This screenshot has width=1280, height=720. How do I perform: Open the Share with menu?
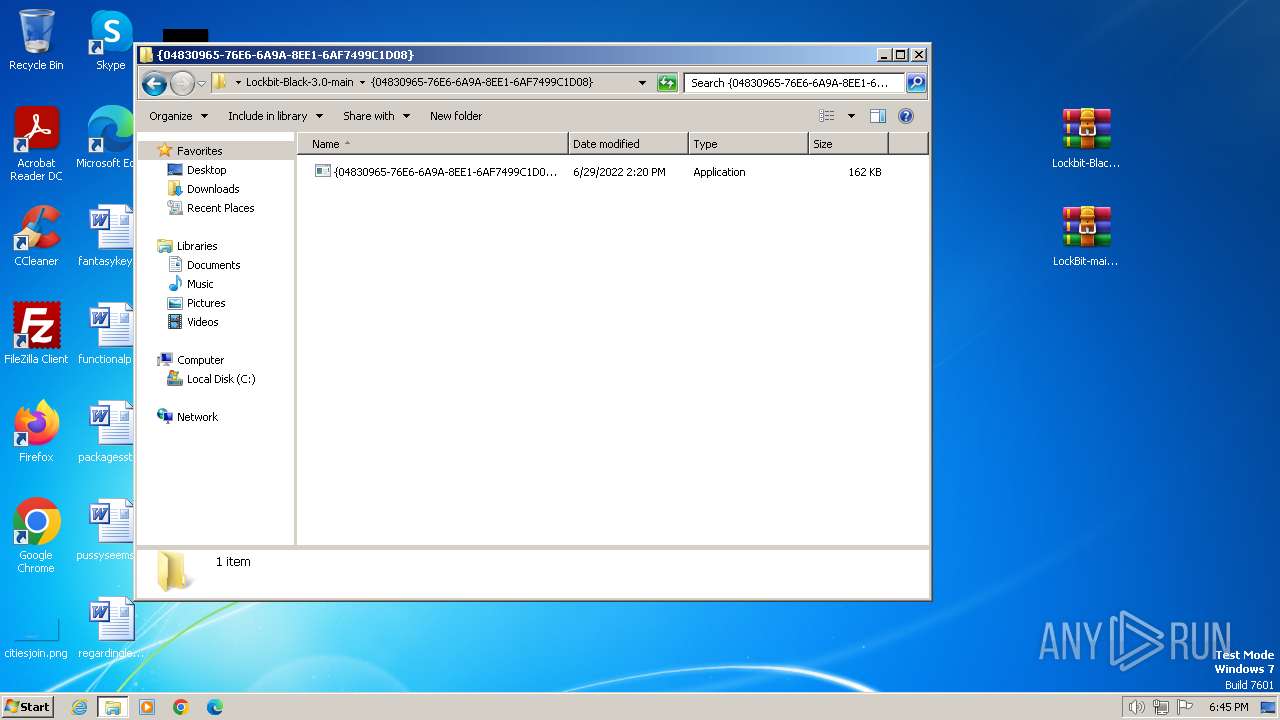[x=376, y=116]
